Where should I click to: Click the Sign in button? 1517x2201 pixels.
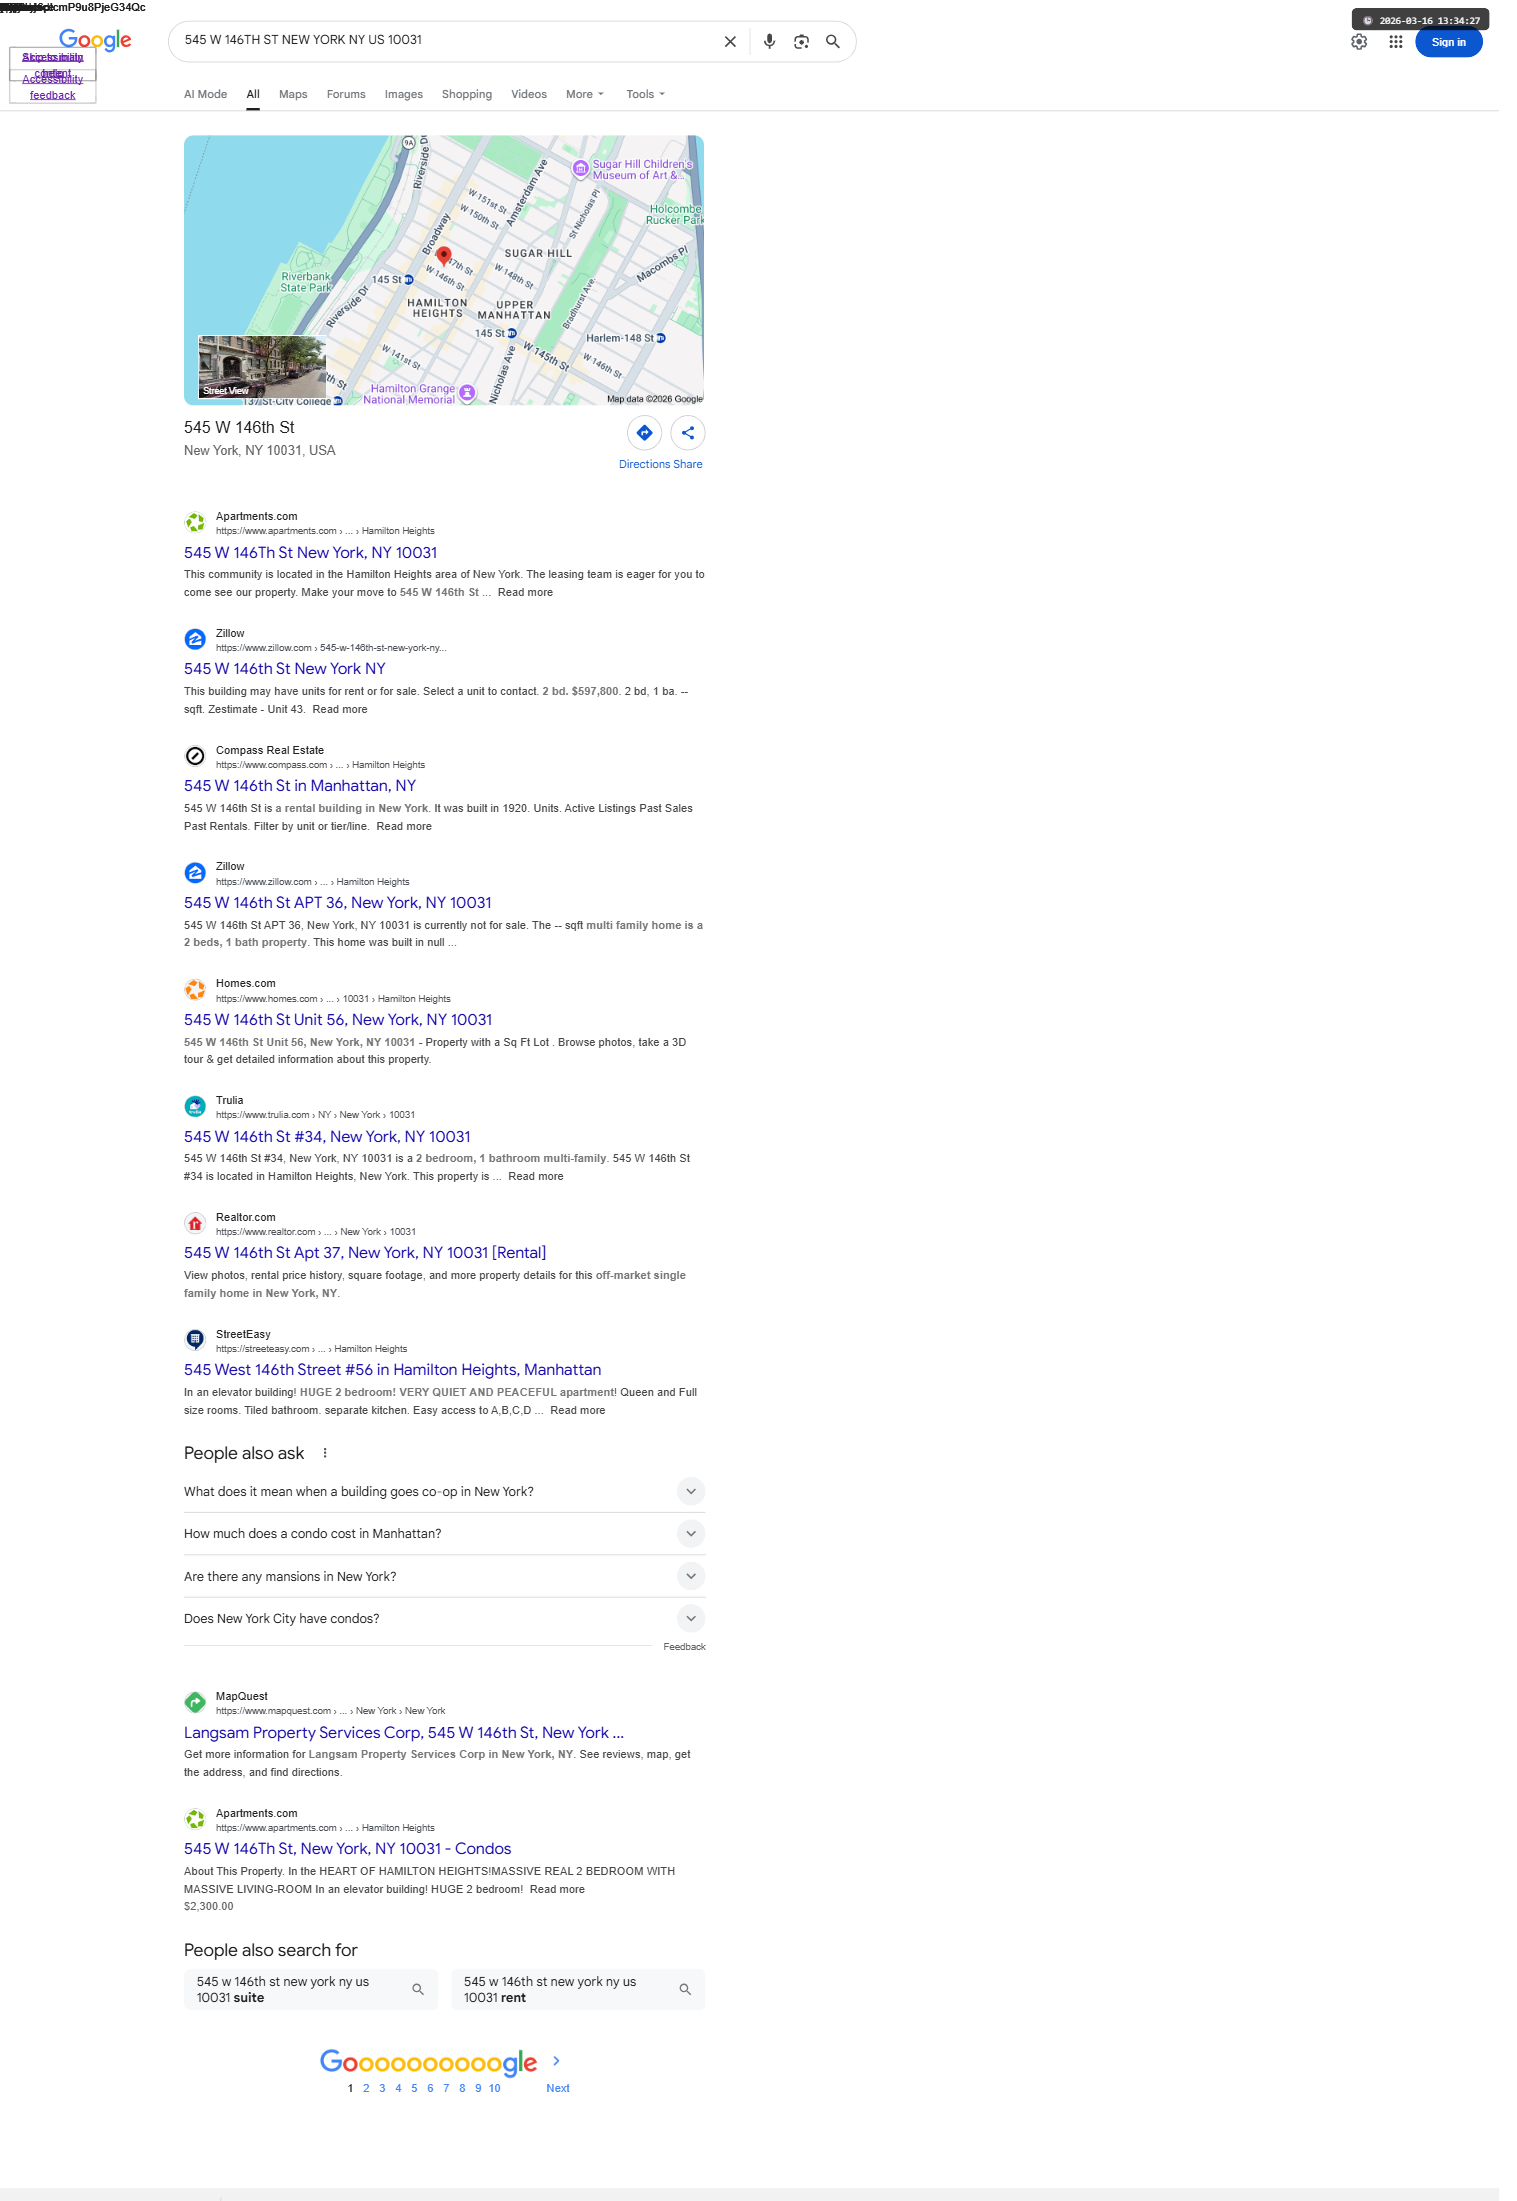coord(1448,42)
